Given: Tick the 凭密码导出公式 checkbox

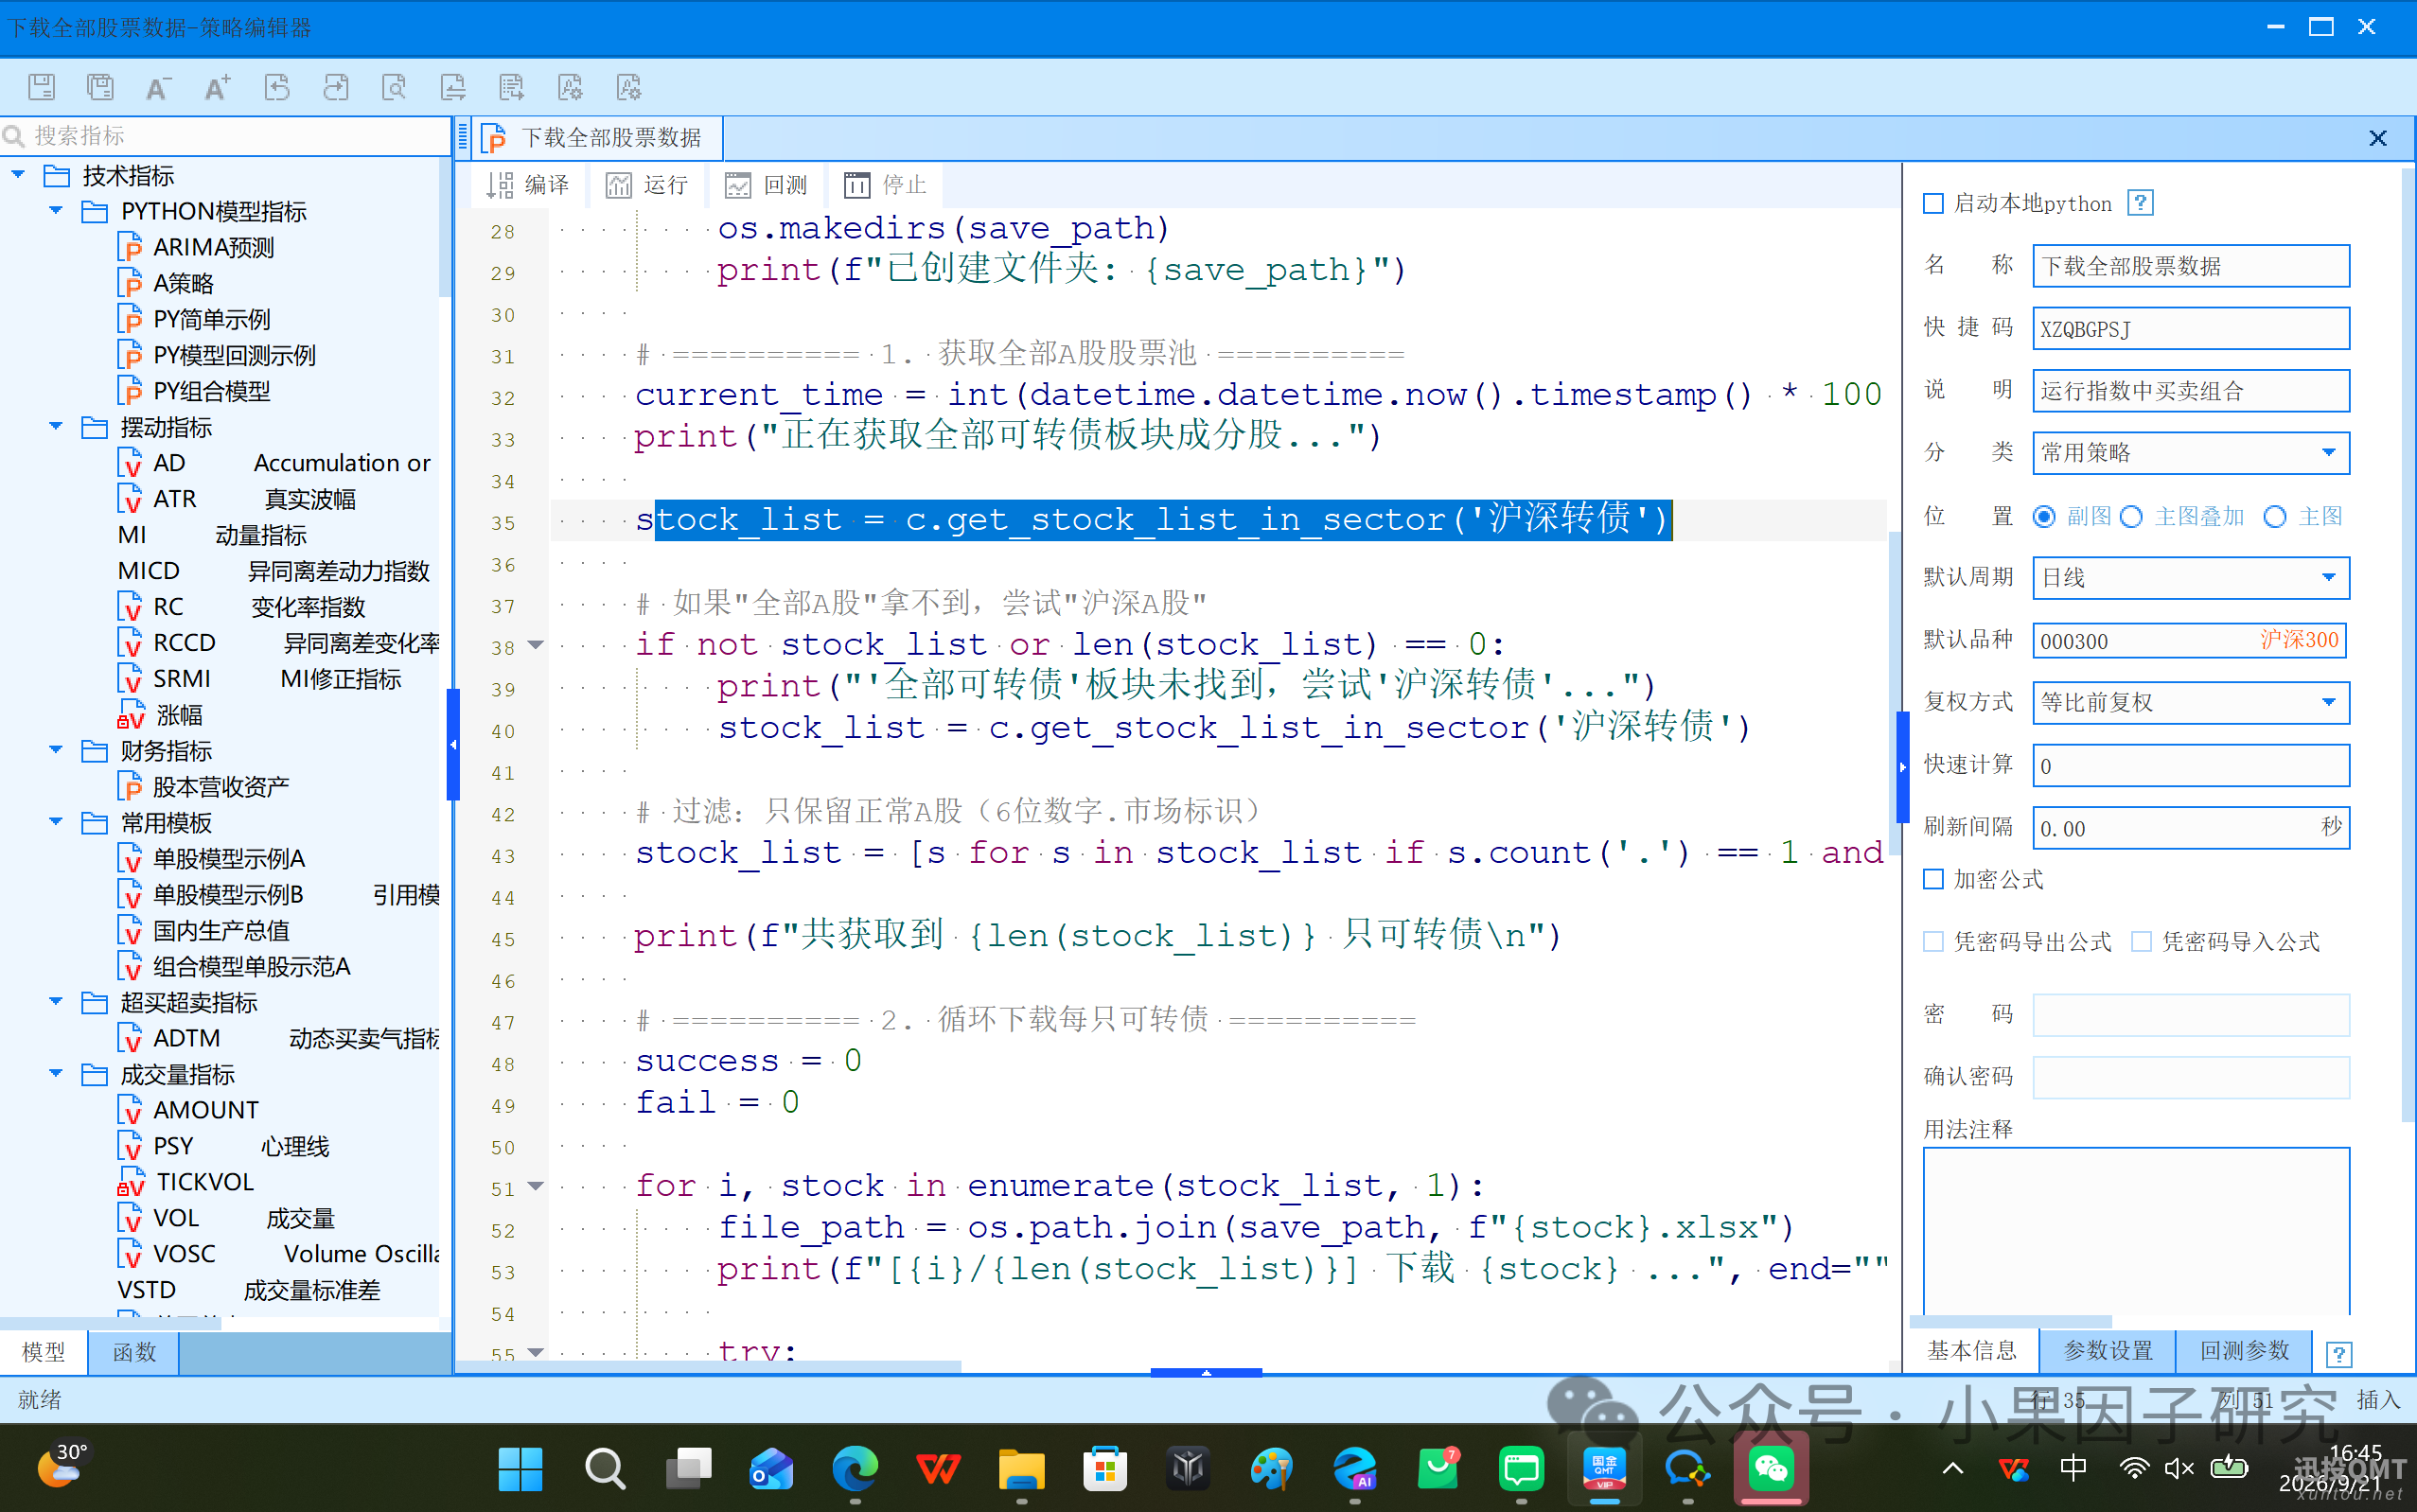Looking at the screenshot, I should coord(1934,941).
